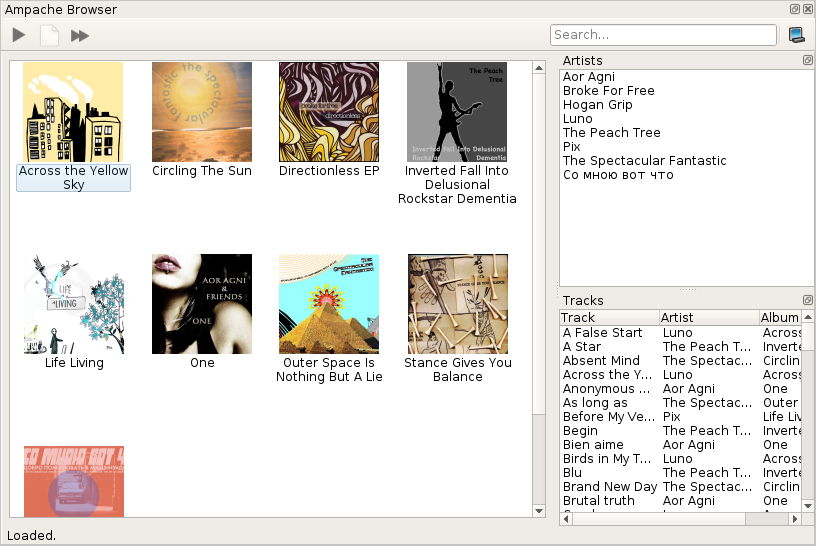Image resolution: width=816 pixels, height=546 pixels.
Task: Open Inverted Fall Into Delusional Rockstar Dementia album
Action: point(457,133)
